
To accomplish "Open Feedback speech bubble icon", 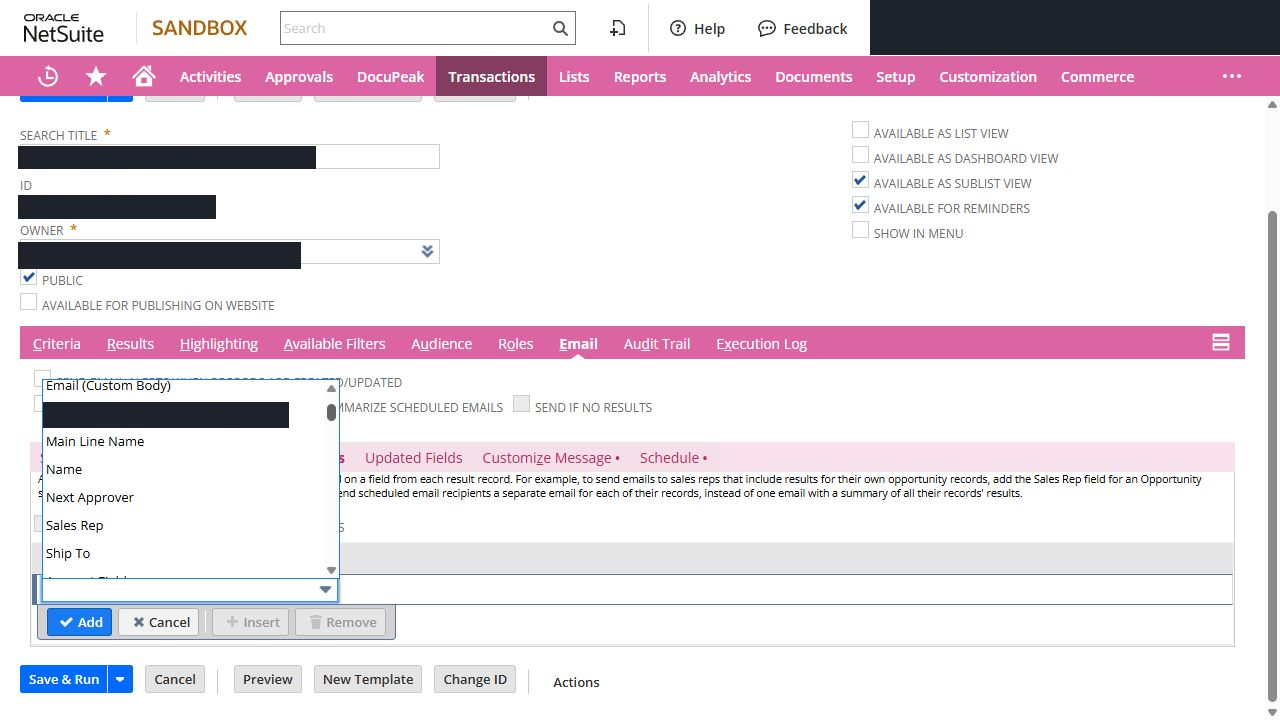I will [x=802, y=28].
